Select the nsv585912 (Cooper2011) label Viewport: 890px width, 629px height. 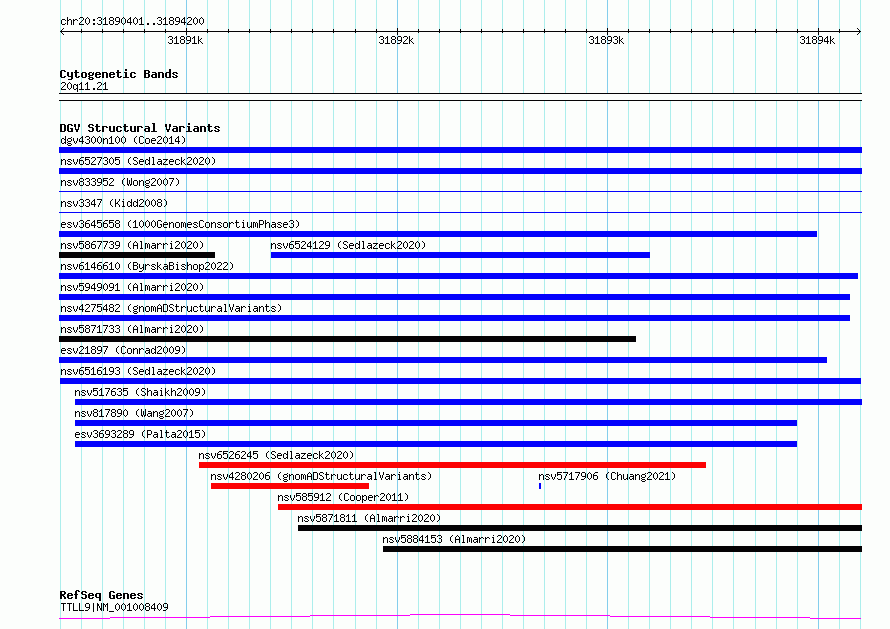343,497
